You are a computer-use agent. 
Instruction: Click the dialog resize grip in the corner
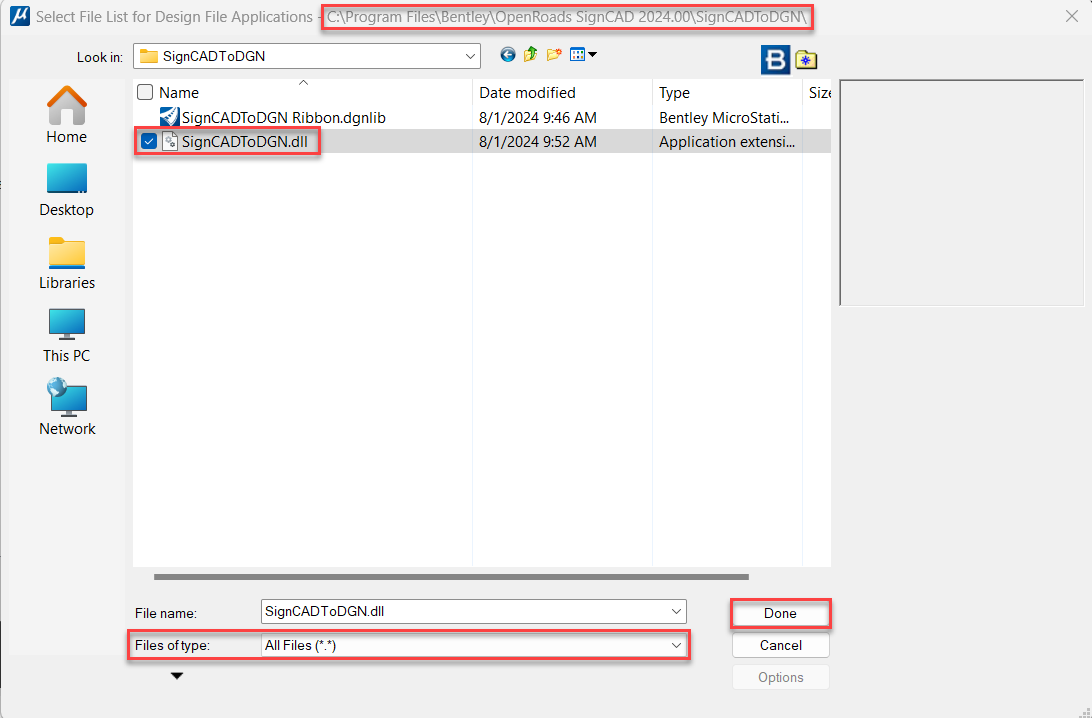coord(1084,711)
